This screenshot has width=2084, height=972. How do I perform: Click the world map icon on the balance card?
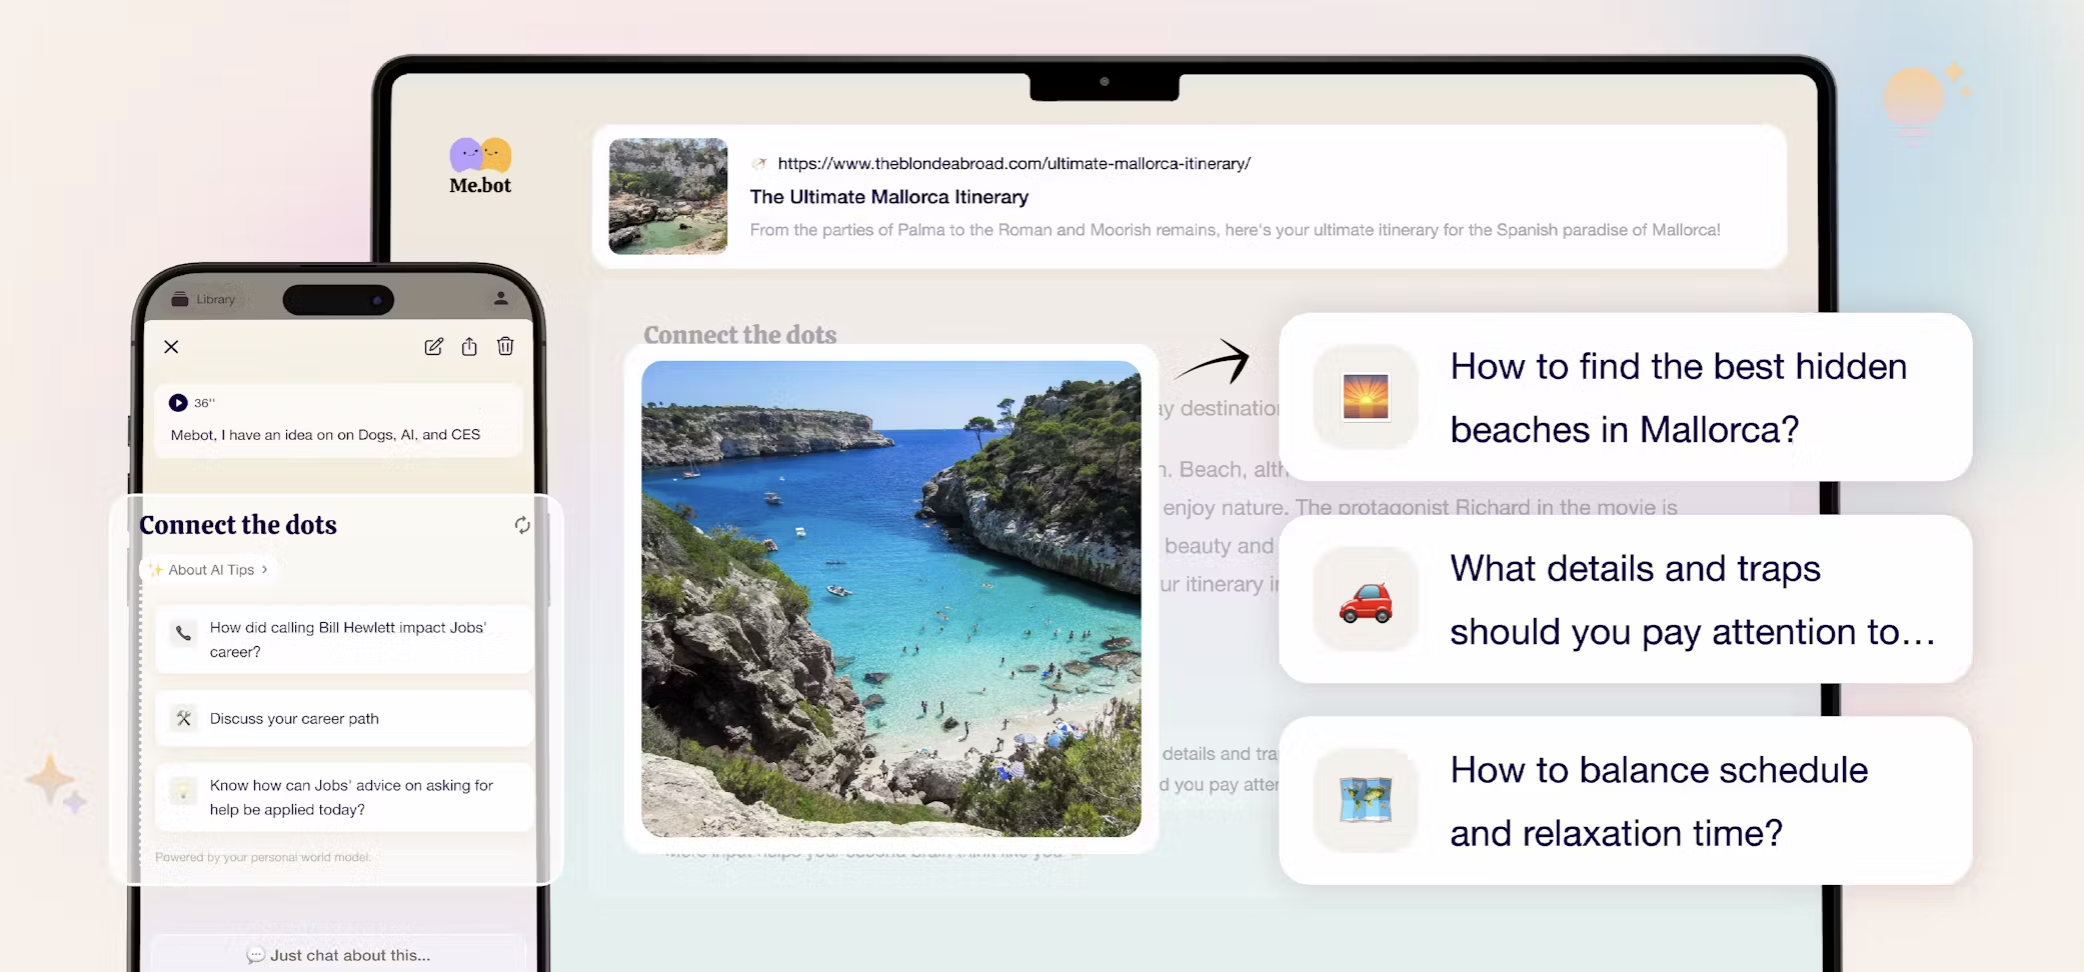tap(1365, 801)
